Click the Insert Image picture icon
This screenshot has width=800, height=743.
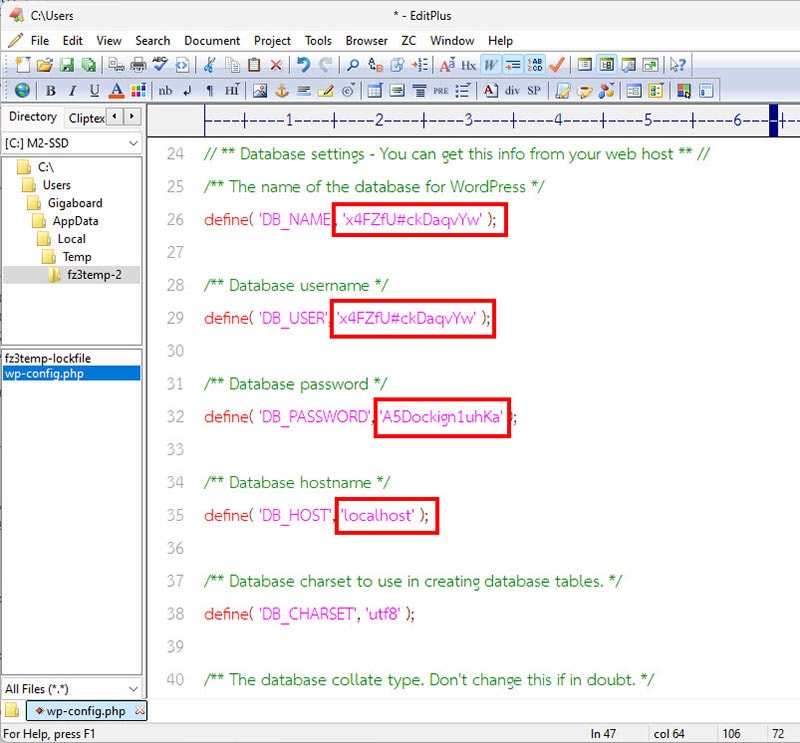click(x=260, y=90)
